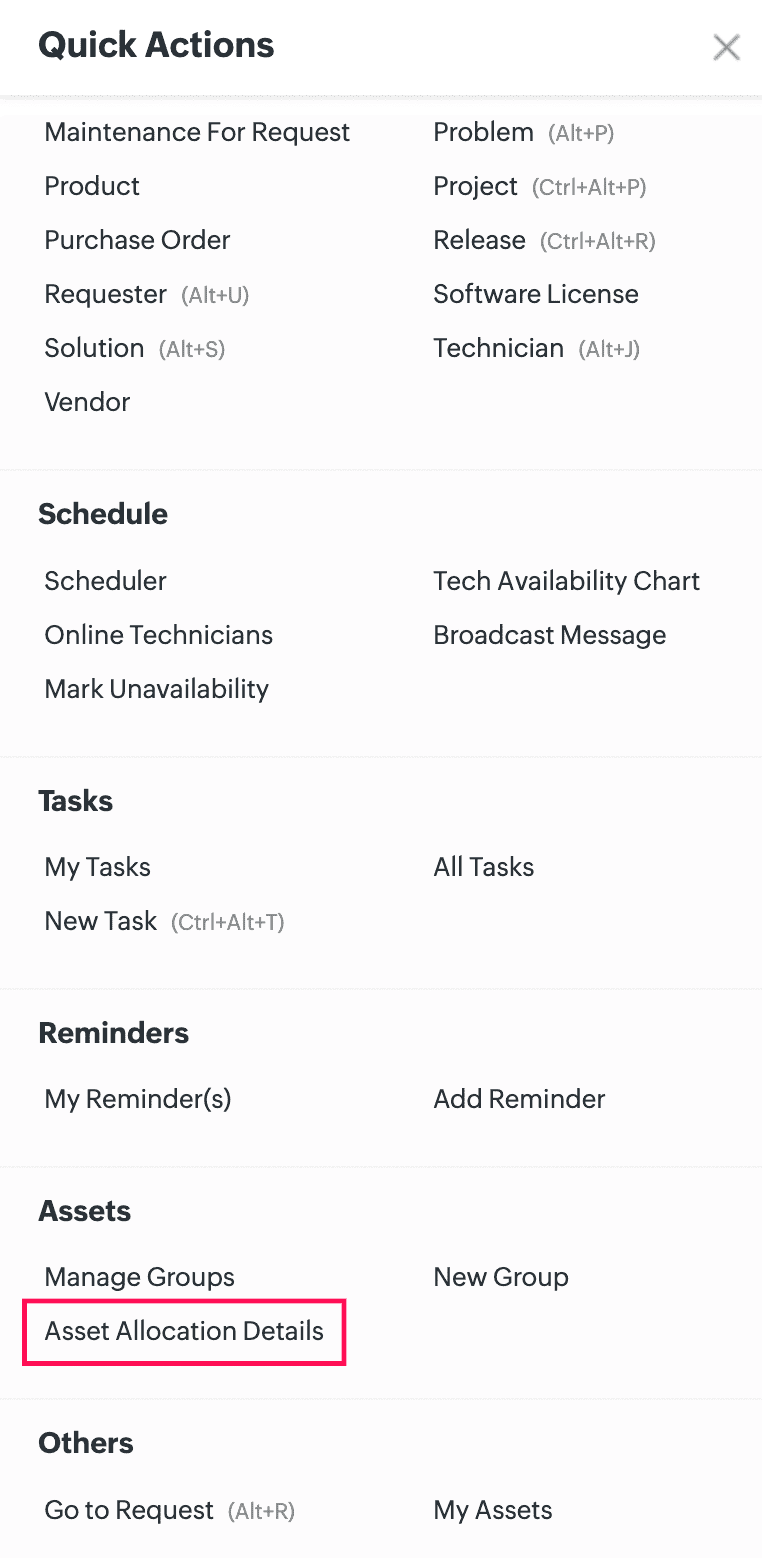The image size is (762, 1558).
Task: Open My Tasks list
Action: [x=97, y=868]
